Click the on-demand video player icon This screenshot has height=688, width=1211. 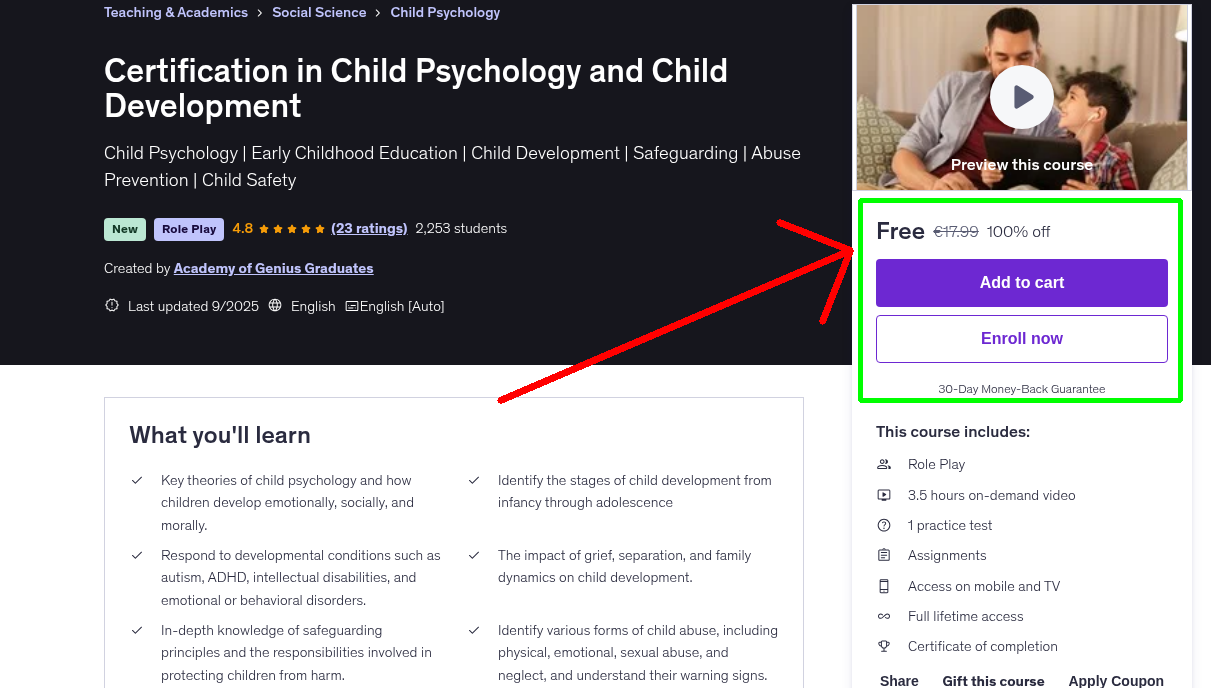pos(884,494)
